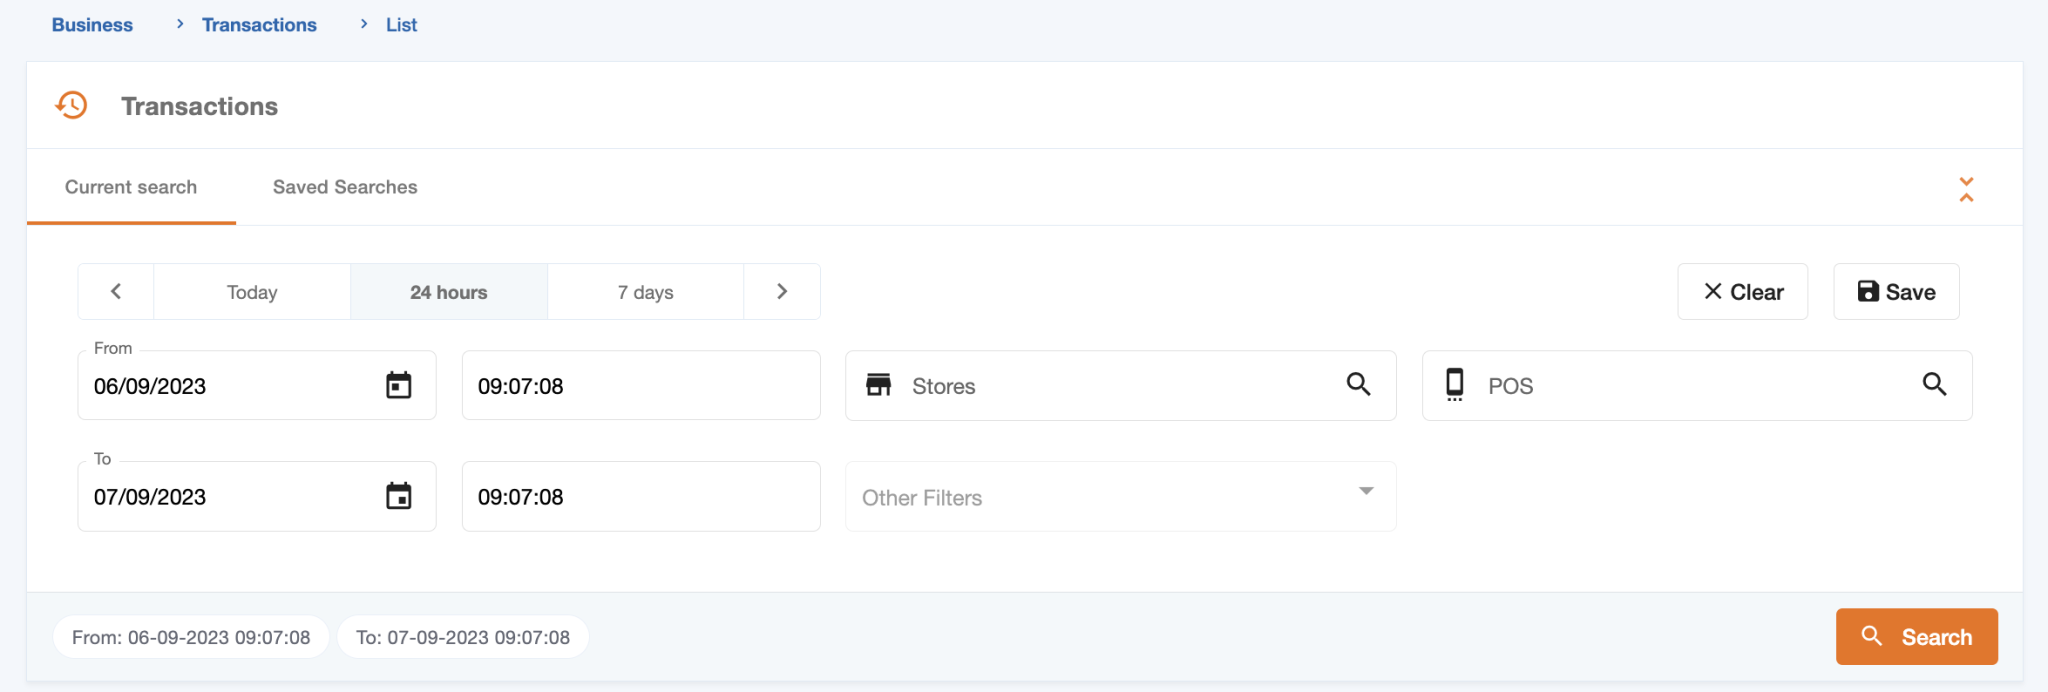Select the 7 days date range preset

click(x=645, y=291)
